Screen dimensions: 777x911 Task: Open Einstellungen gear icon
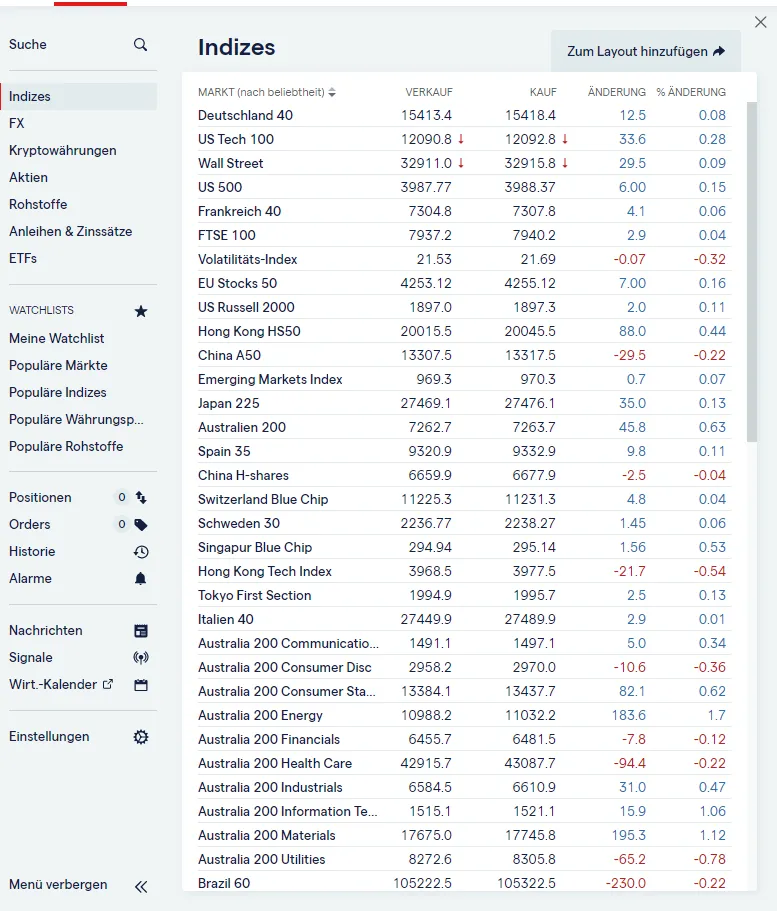[x=141, y=737]
